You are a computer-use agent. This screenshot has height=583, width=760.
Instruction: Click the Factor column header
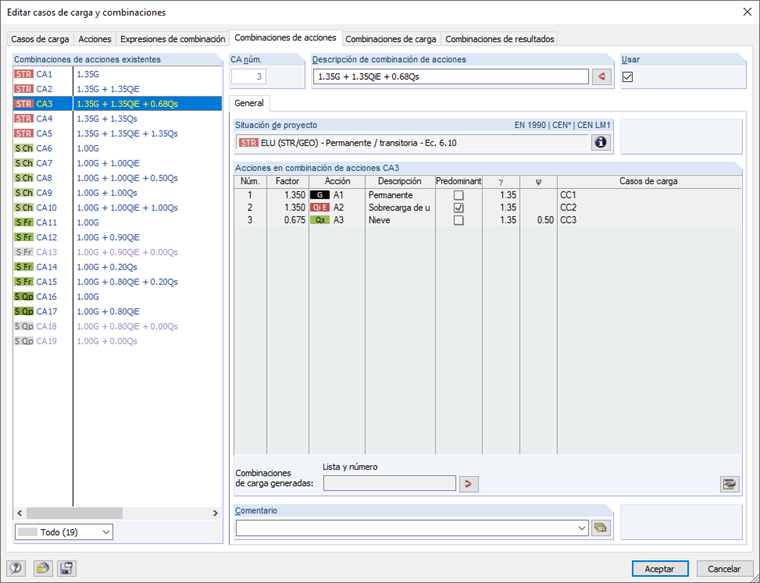click(x=287, y=181)
